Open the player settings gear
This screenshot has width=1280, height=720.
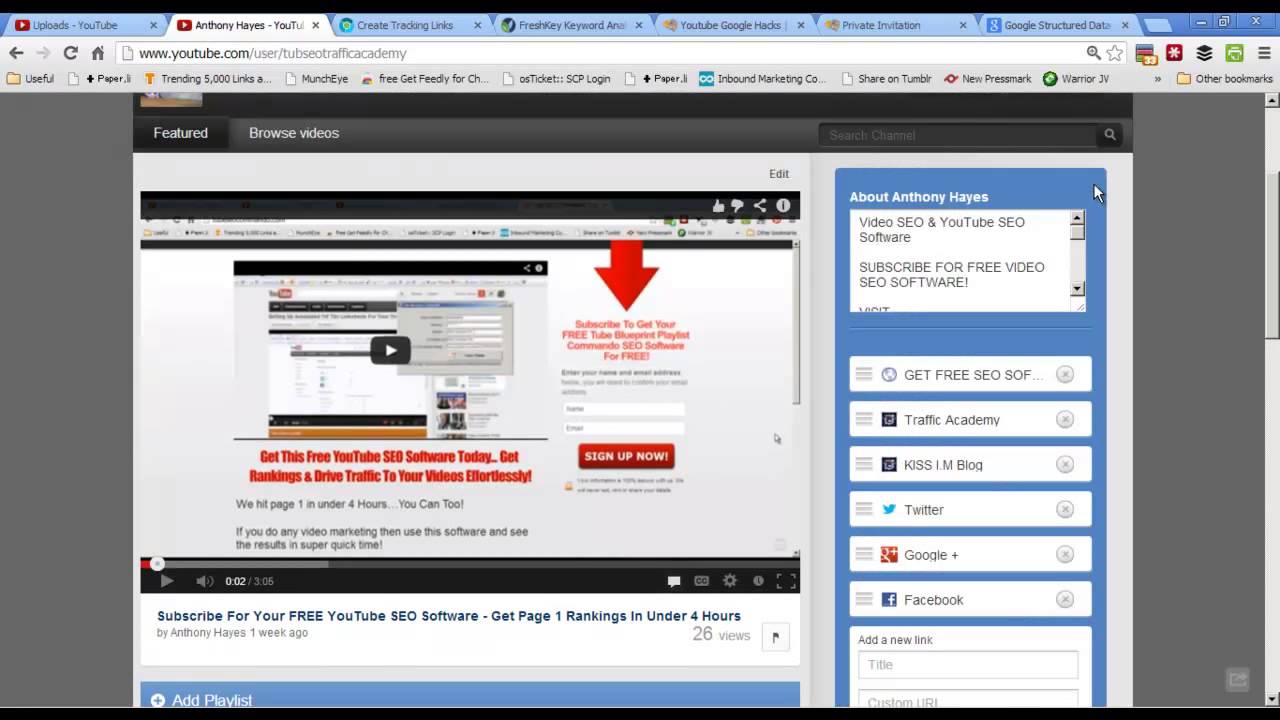pyautogui.click(x=730, y=581)
